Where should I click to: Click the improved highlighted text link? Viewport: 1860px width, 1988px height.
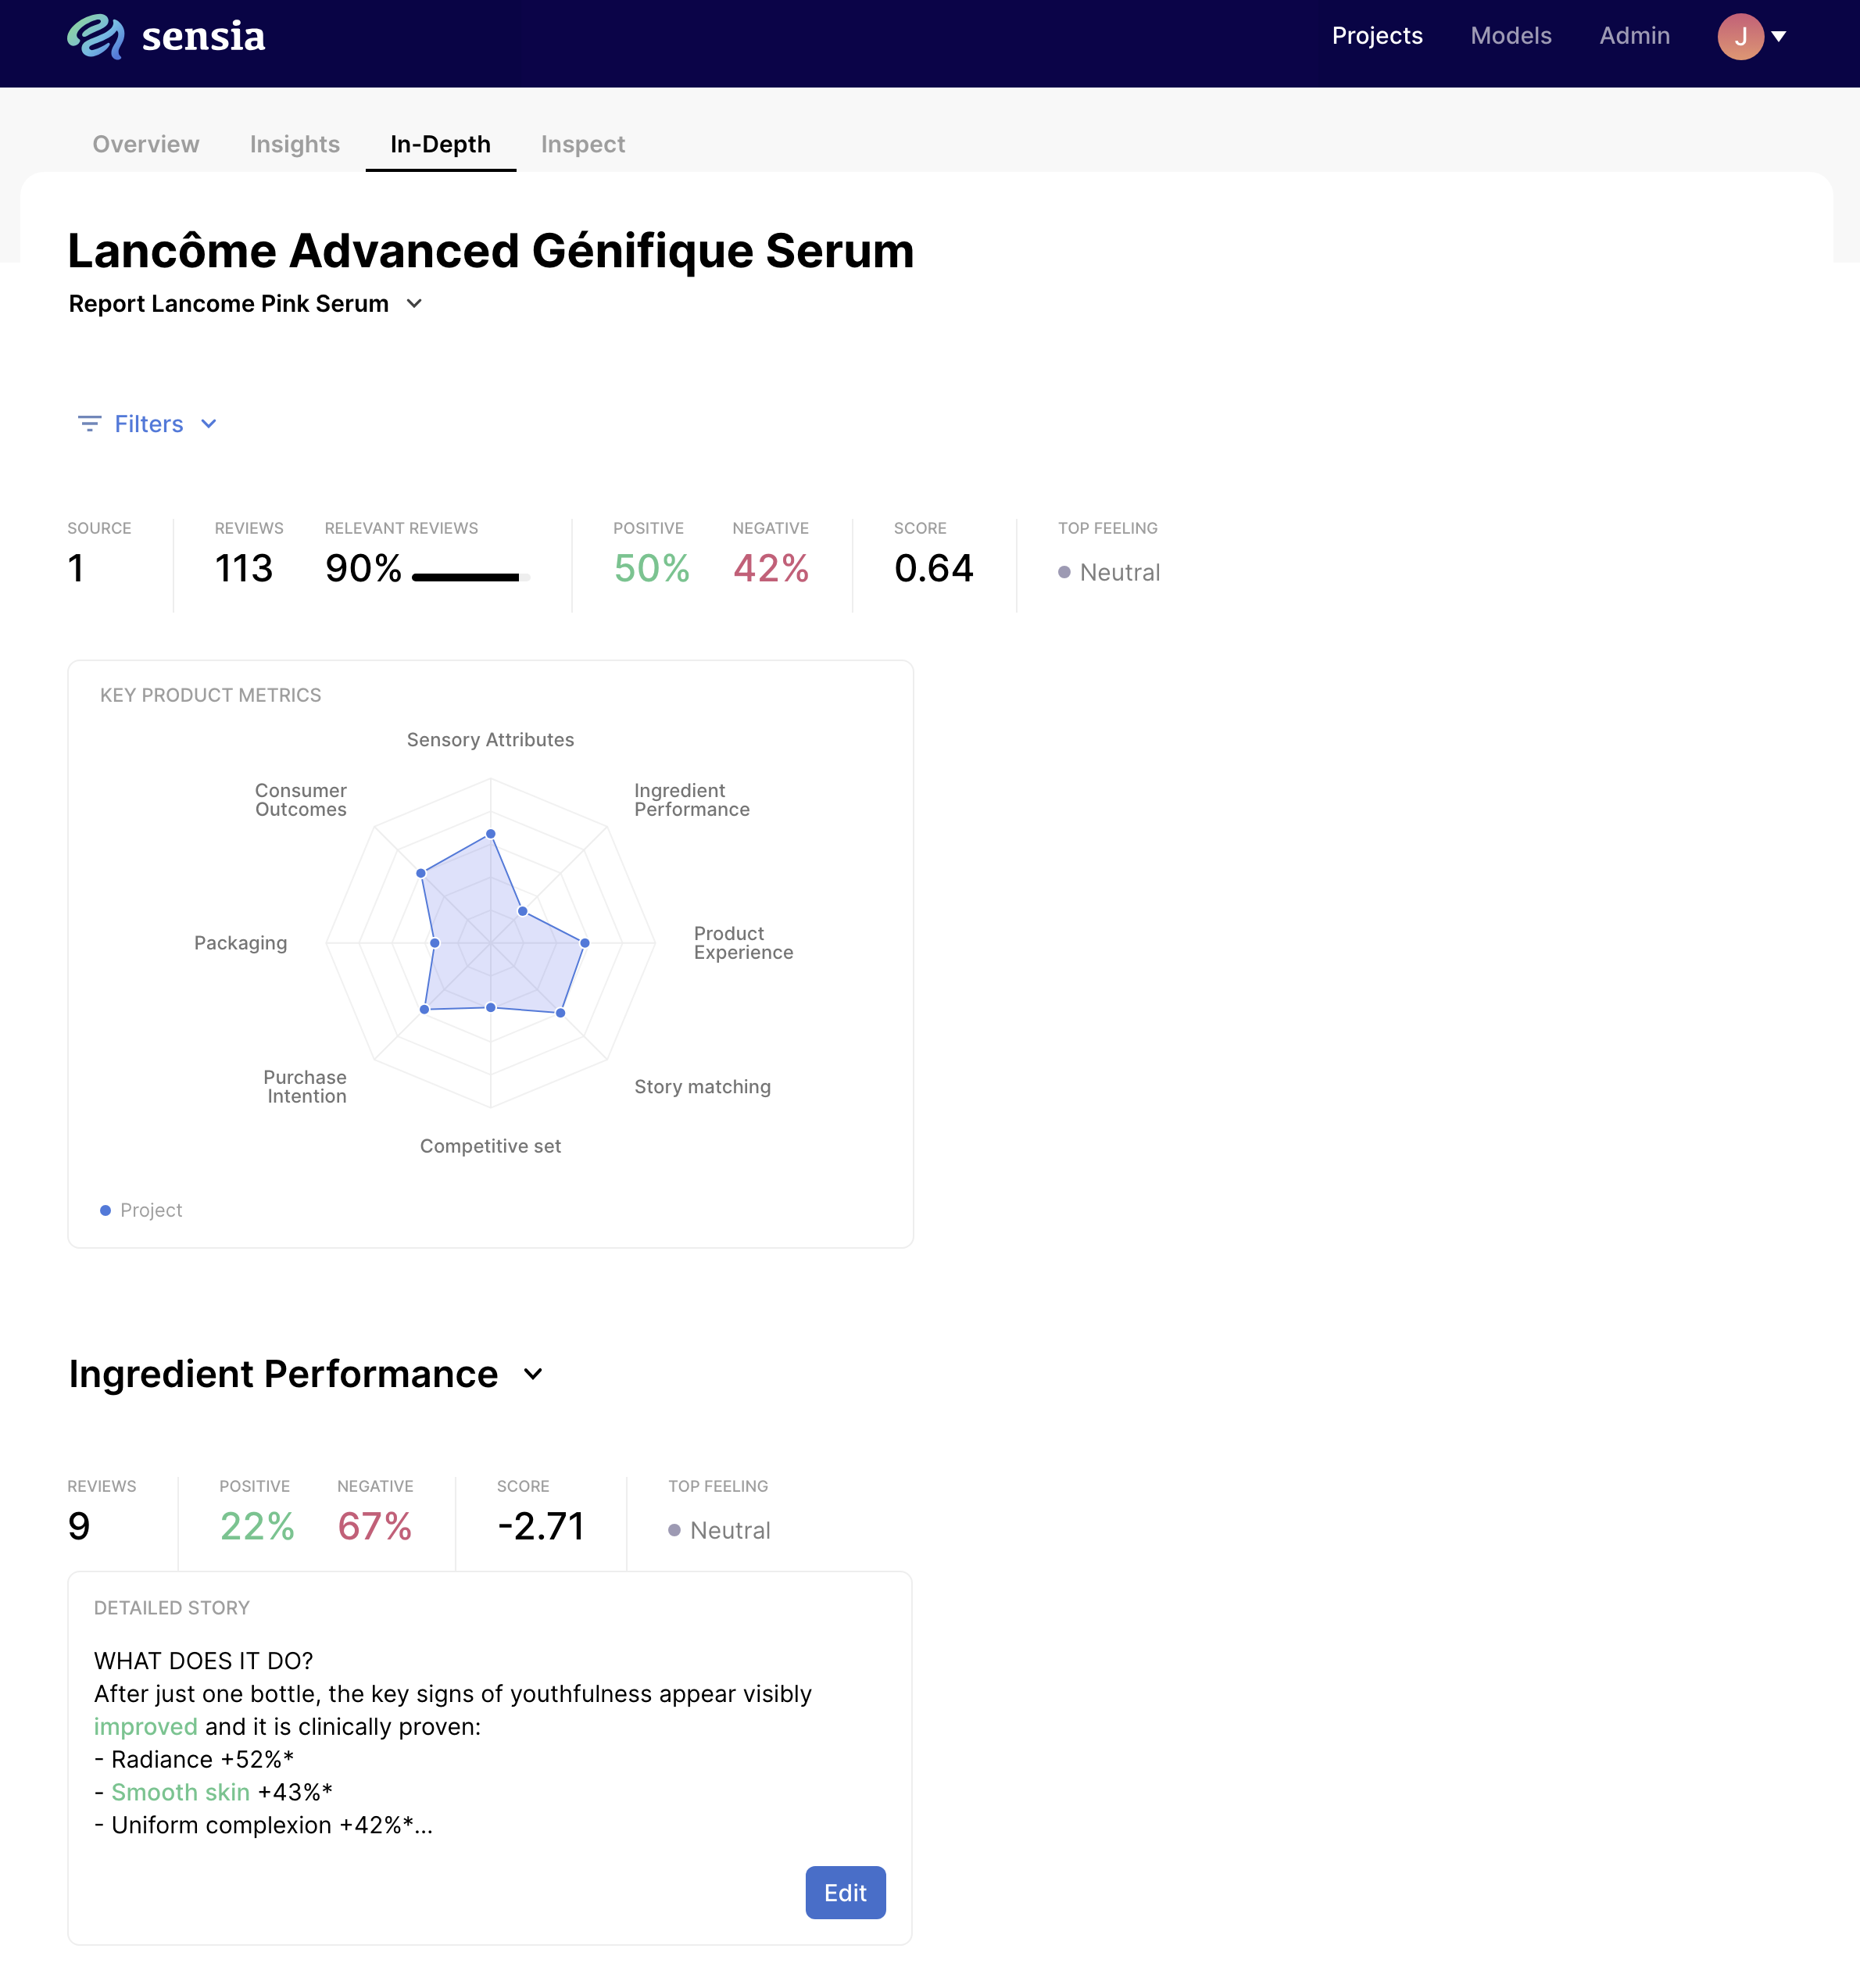146,1726
